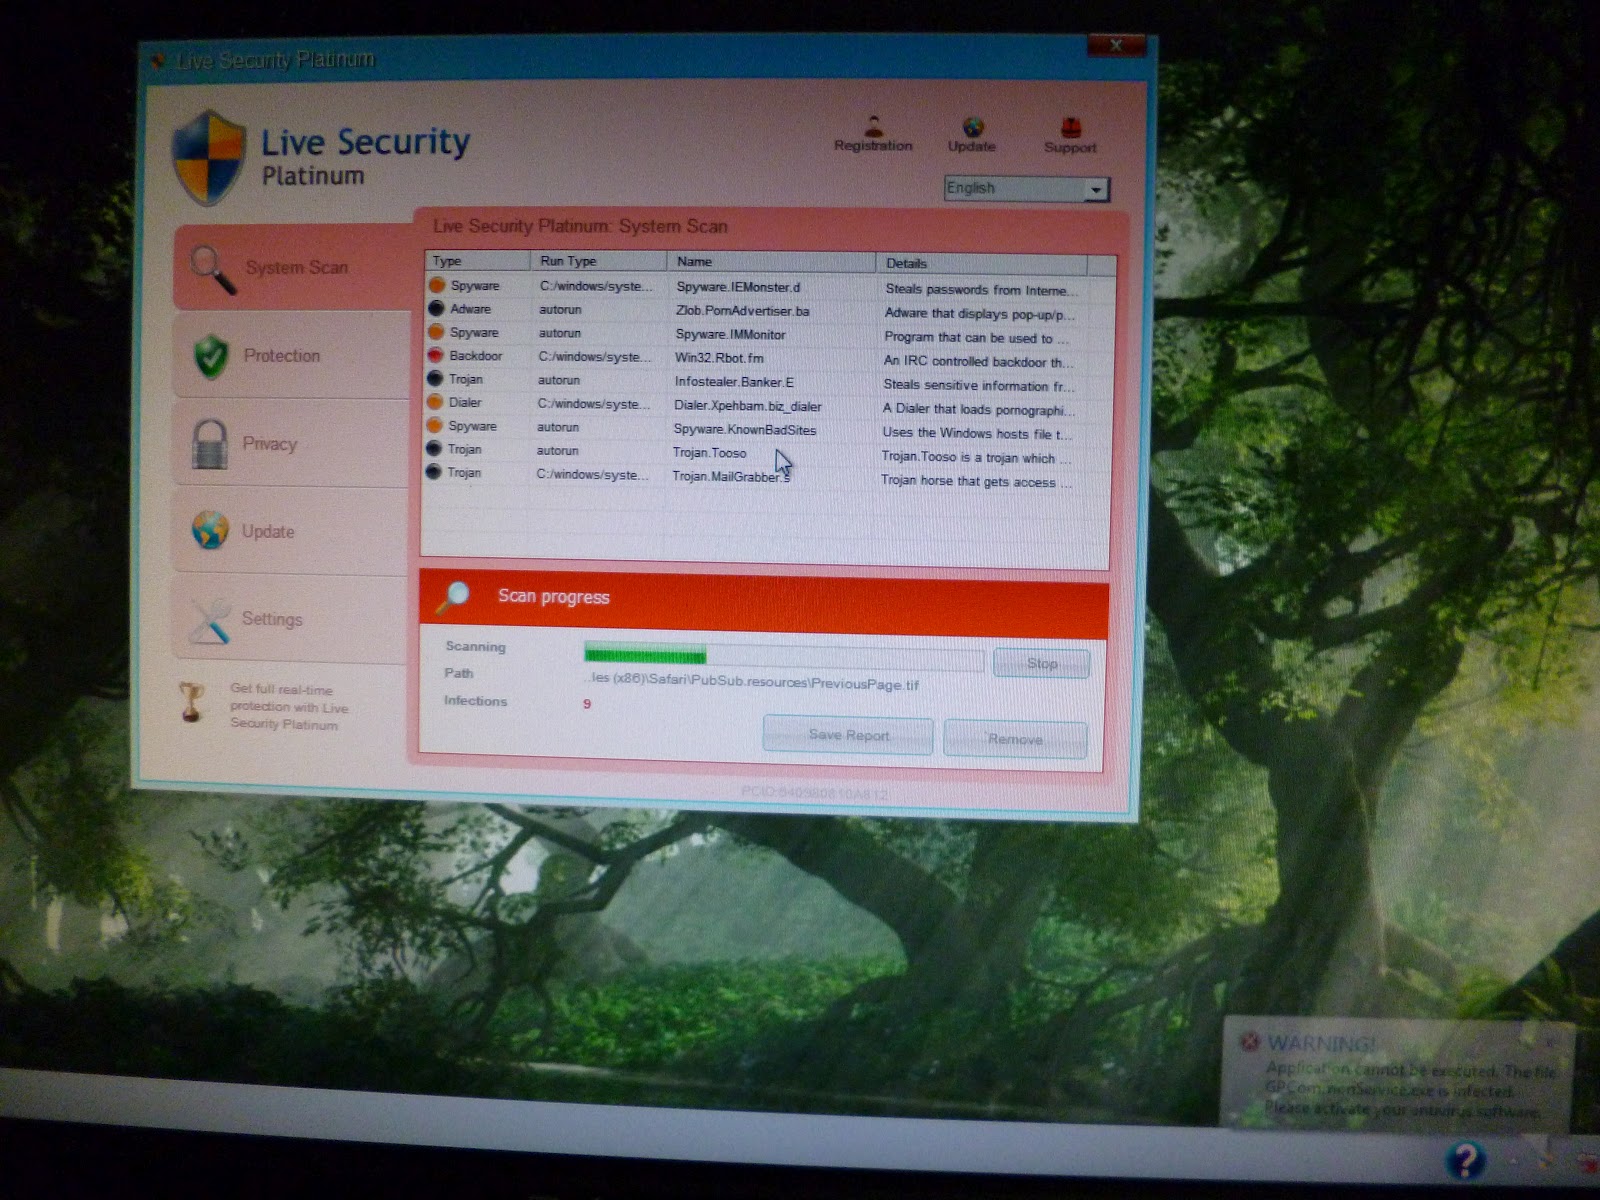Click the Live Security Platinum shield logo
Image resolution: width=1600 pixels, height=1200 pixels.
[209, 158]
